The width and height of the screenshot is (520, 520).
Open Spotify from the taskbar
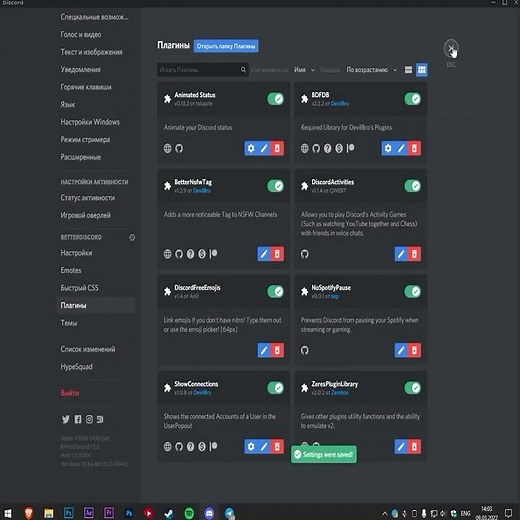189,513
